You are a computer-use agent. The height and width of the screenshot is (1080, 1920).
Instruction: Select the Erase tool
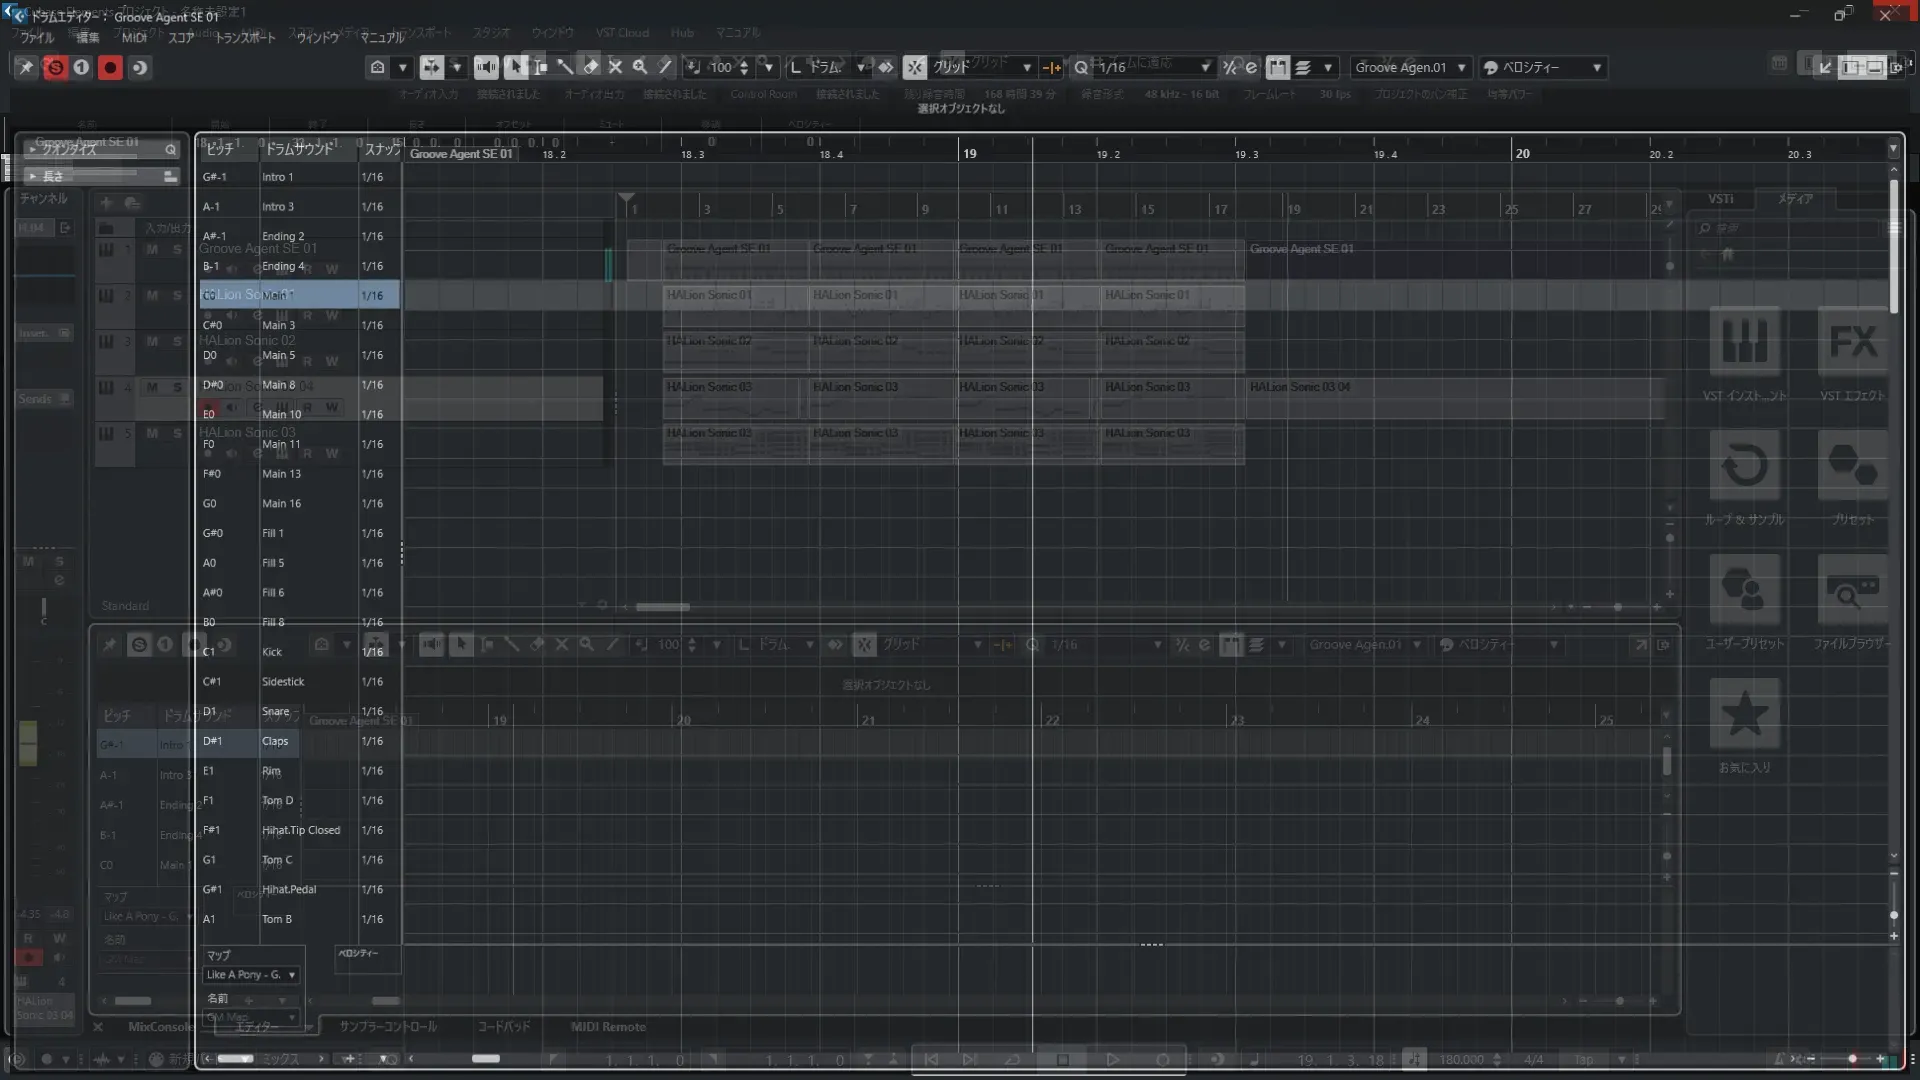click(x=590, y=67)
